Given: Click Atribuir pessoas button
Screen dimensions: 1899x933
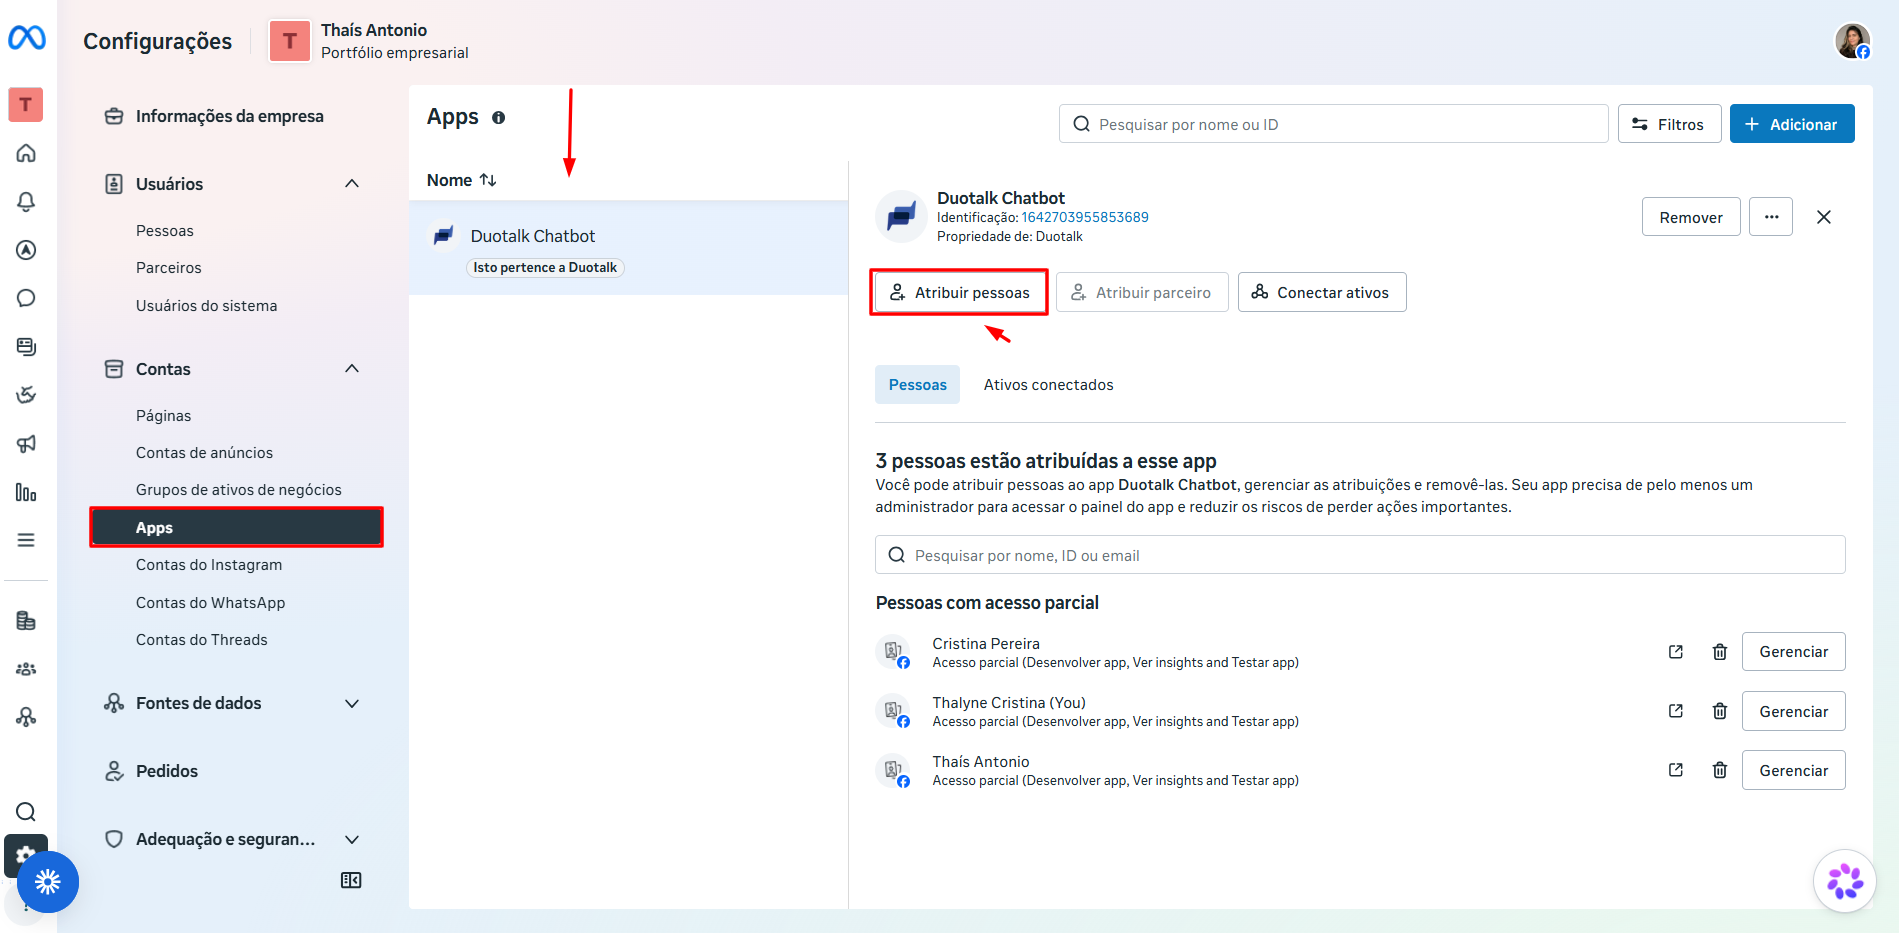Looking at the screenshot, I should click(960, 292).
